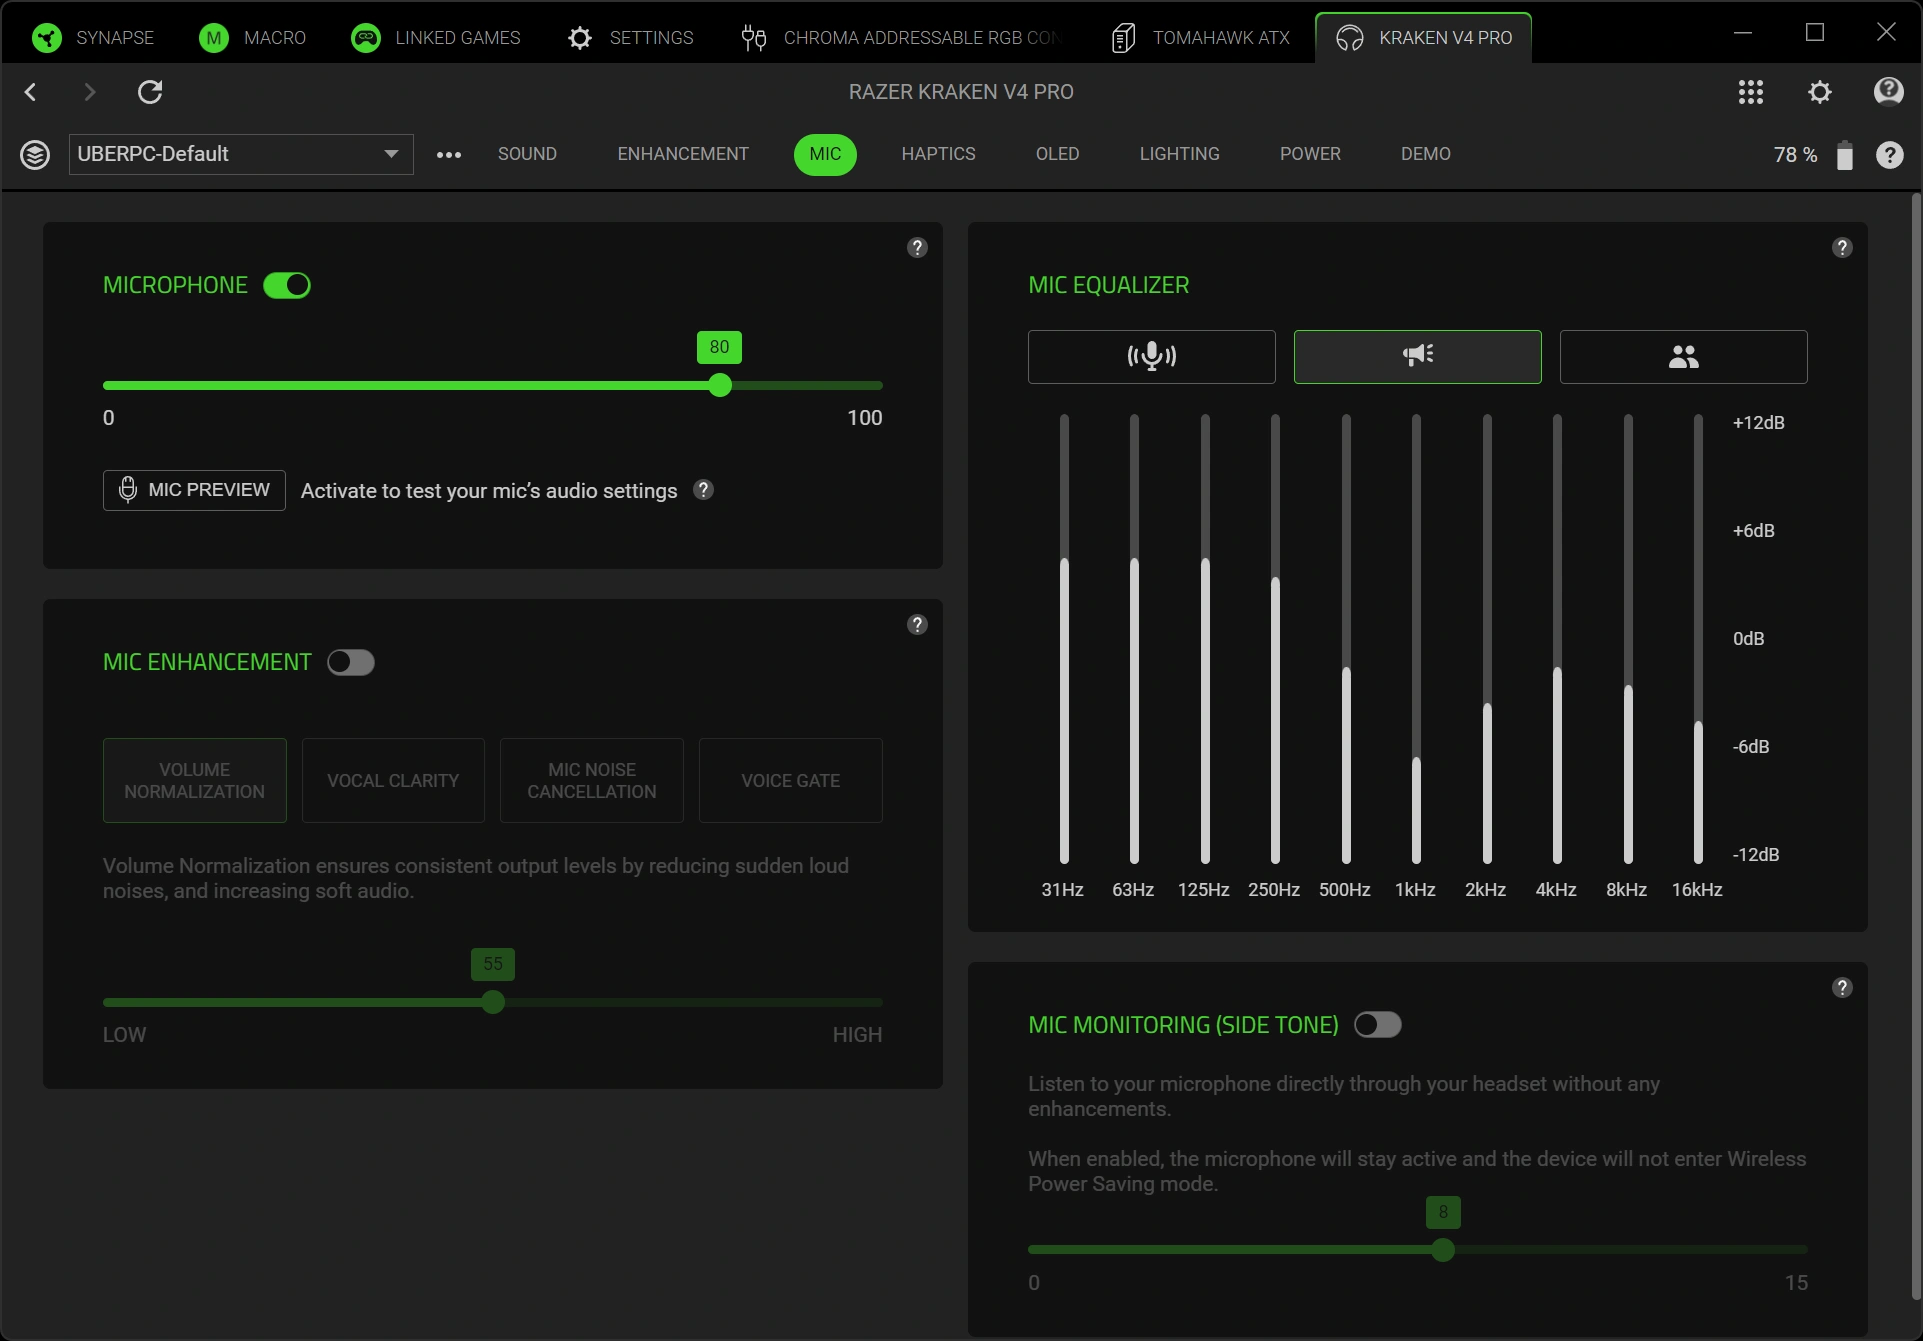Open help for the Microphone panel

point(917,248)
